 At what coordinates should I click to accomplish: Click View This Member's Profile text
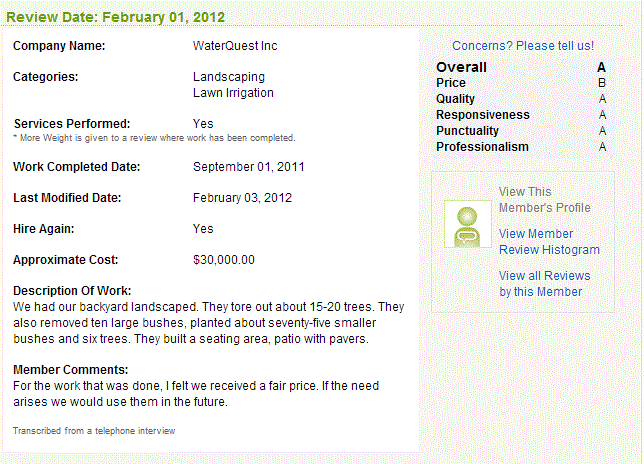[545, 200]
